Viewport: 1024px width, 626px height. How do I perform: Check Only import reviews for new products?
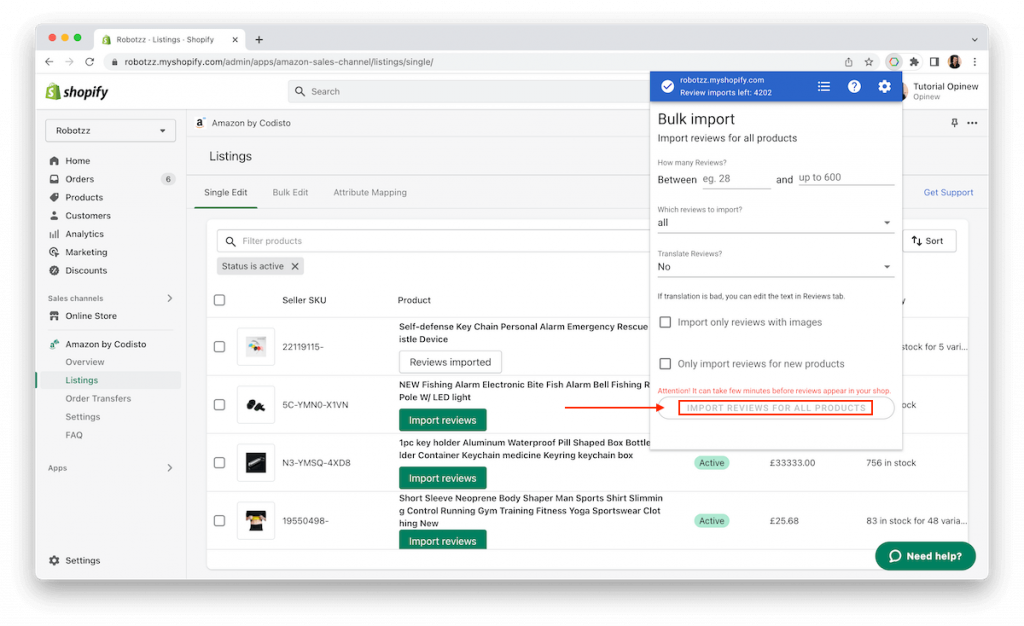(x=665, y=364)
